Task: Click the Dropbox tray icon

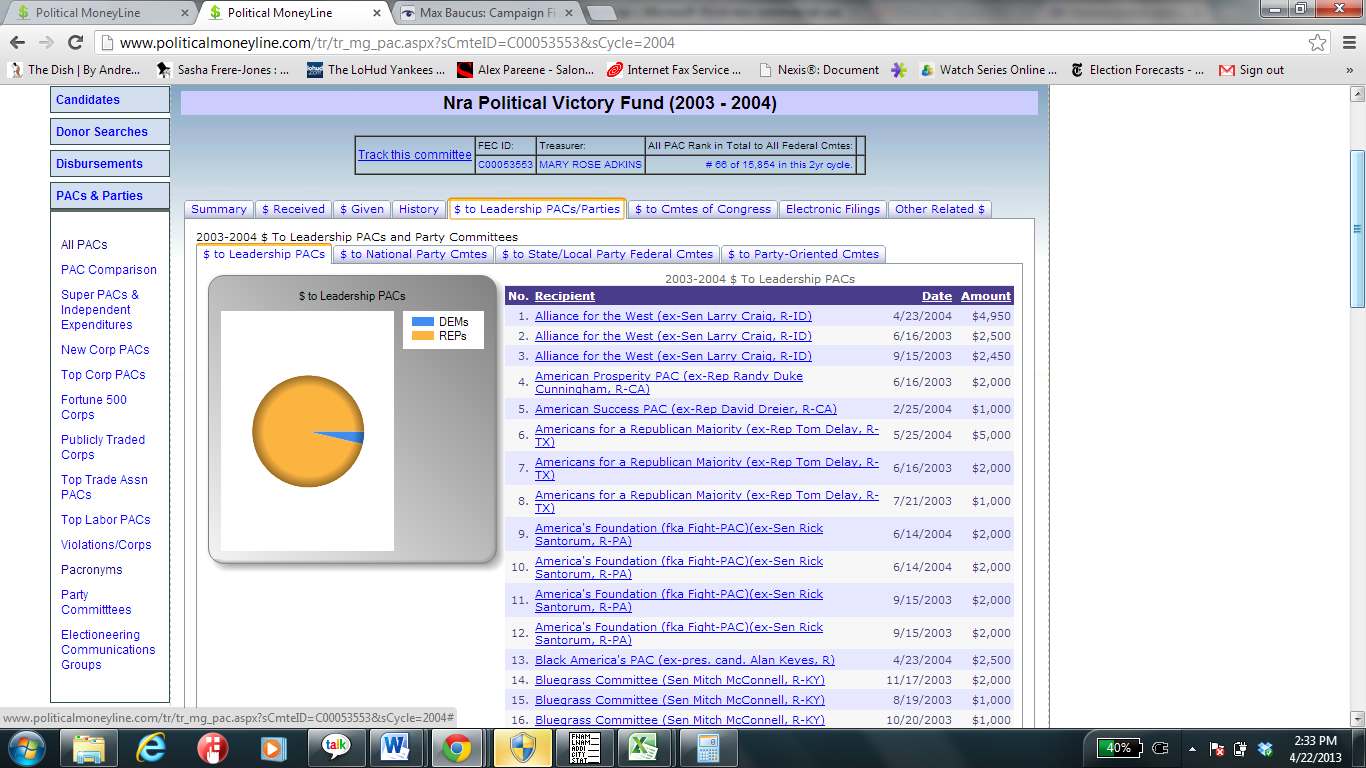Action: coord(1265,747)
